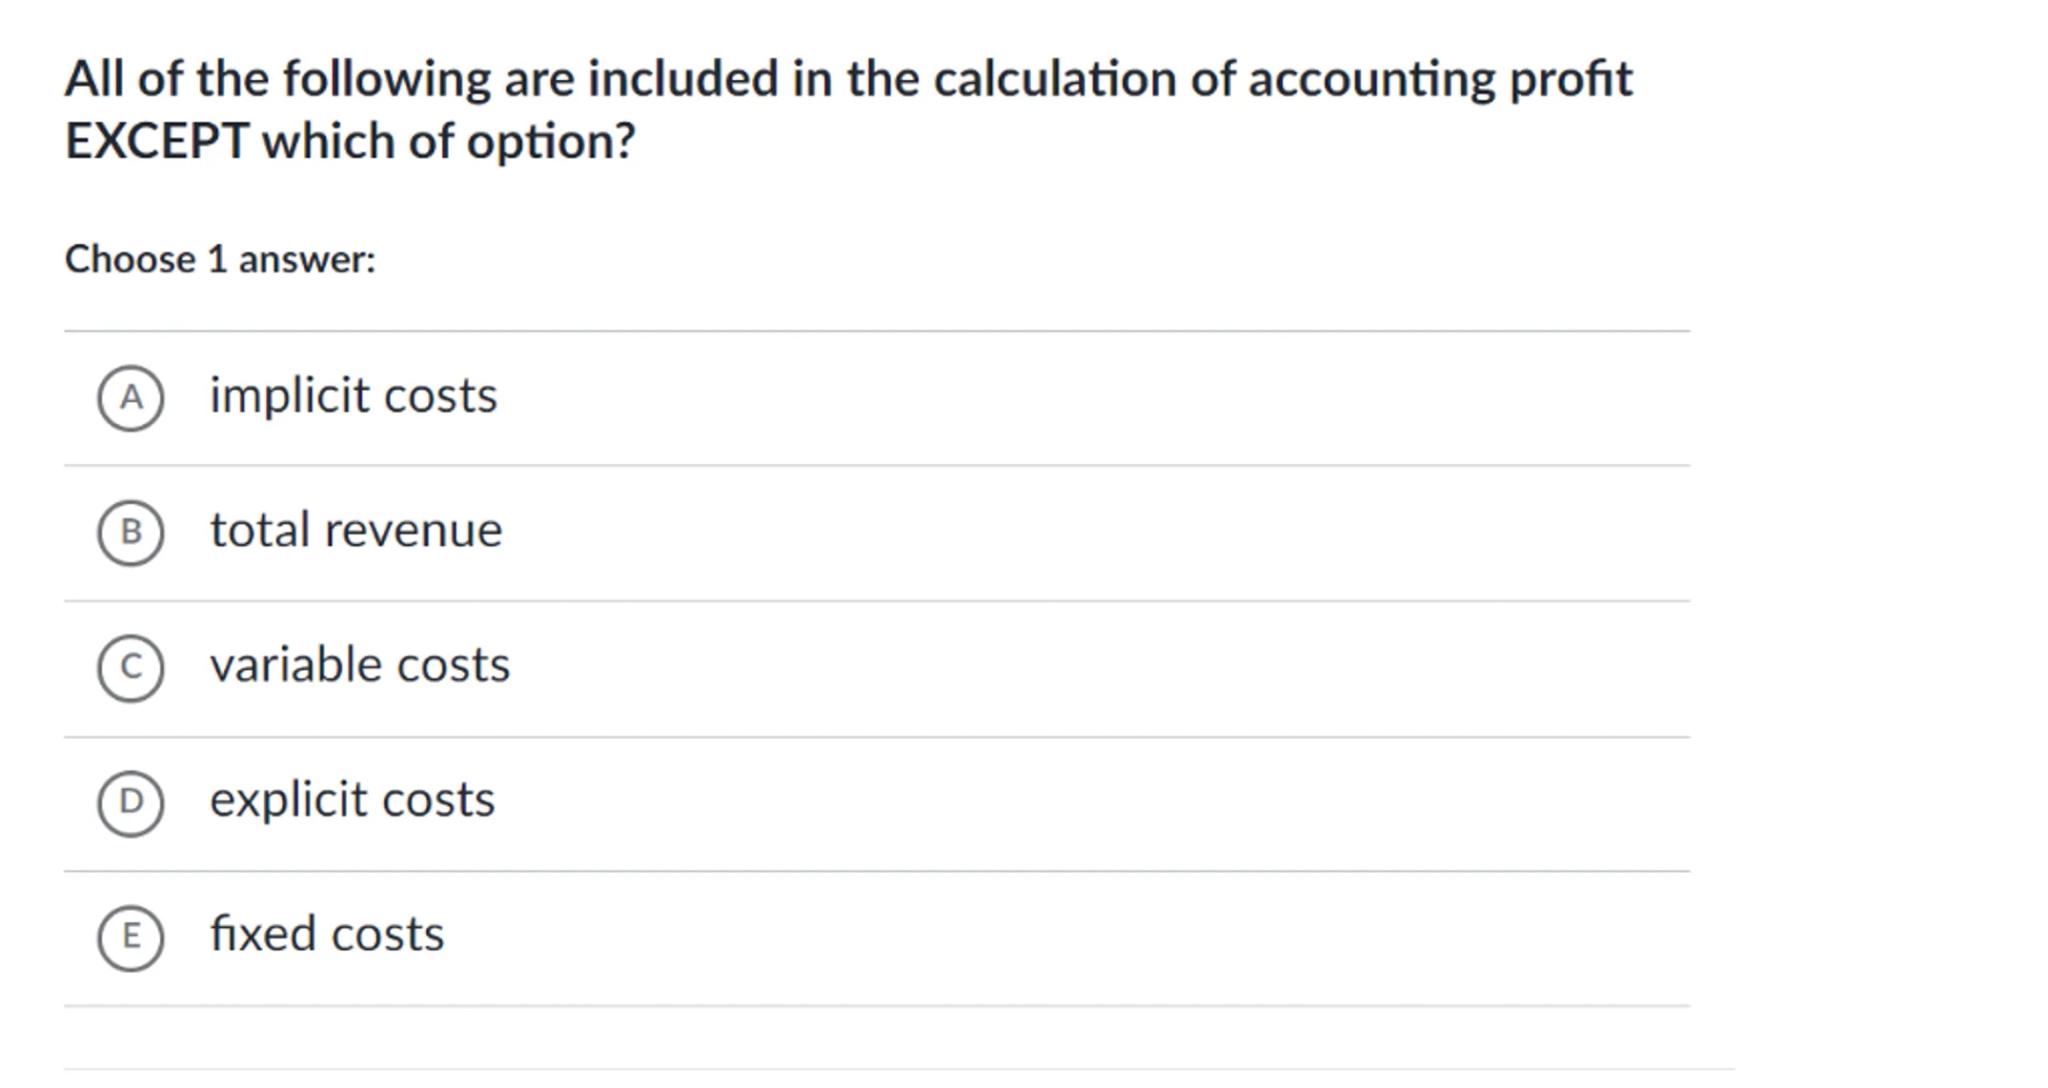Click the "variable costs" answer text
The height and width of the screenshot is (1088, 2048).
click(359, 665)
